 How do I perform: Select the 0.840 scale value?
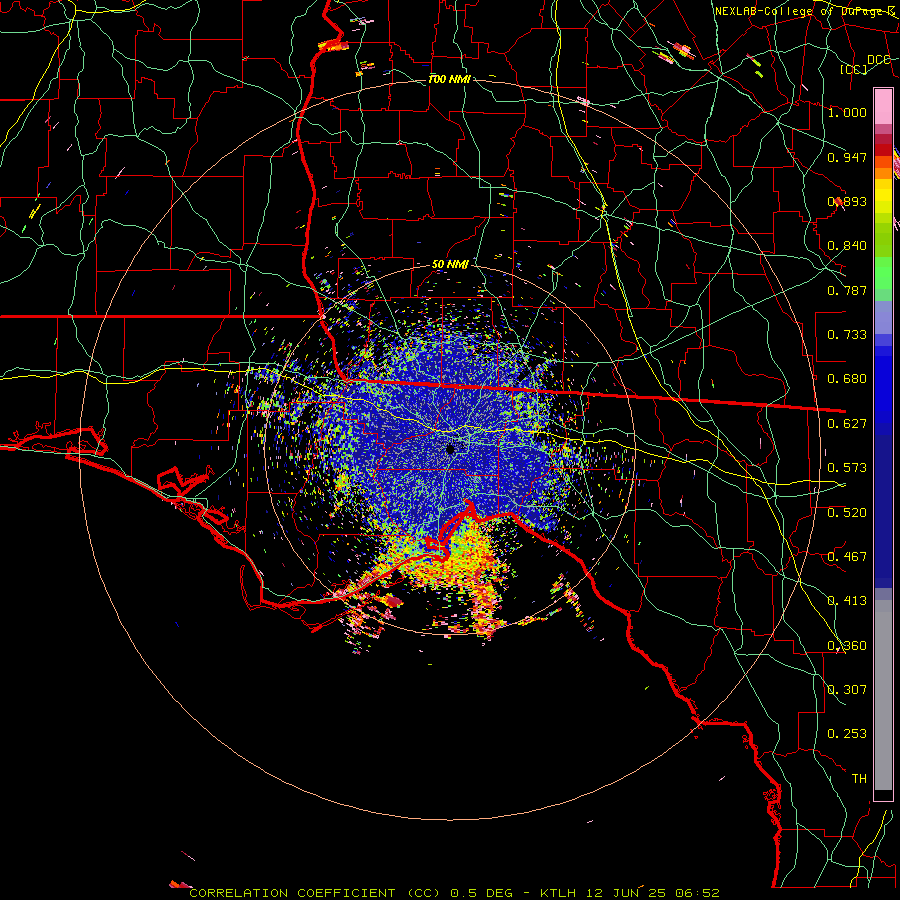[847, 246]
